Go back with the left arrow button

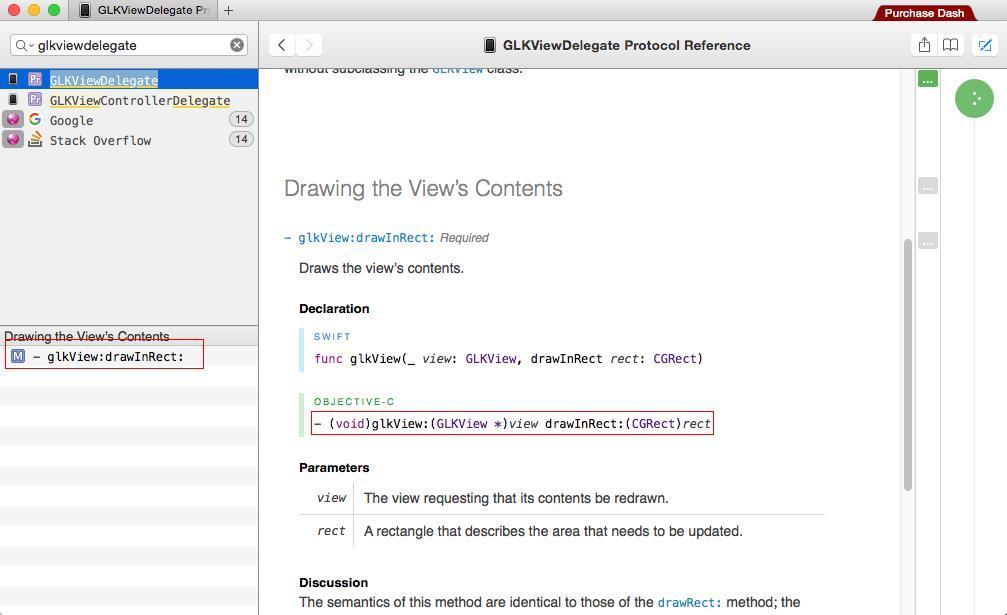tap(282, 45)
